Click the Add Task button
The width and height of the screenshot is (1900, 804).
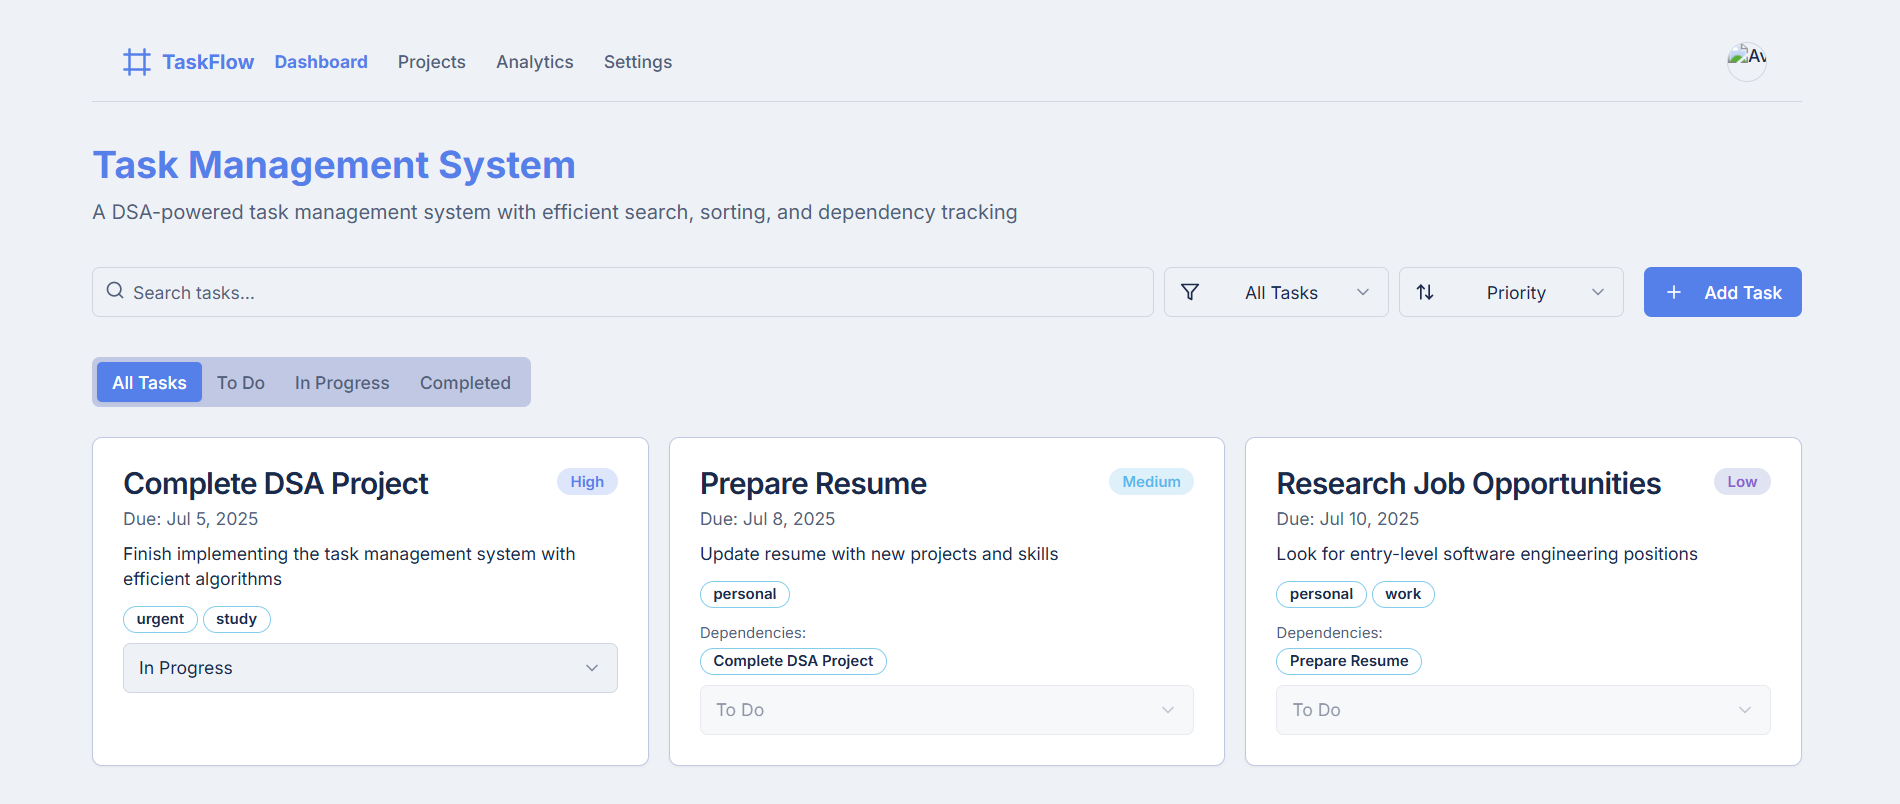point(1723,292)
